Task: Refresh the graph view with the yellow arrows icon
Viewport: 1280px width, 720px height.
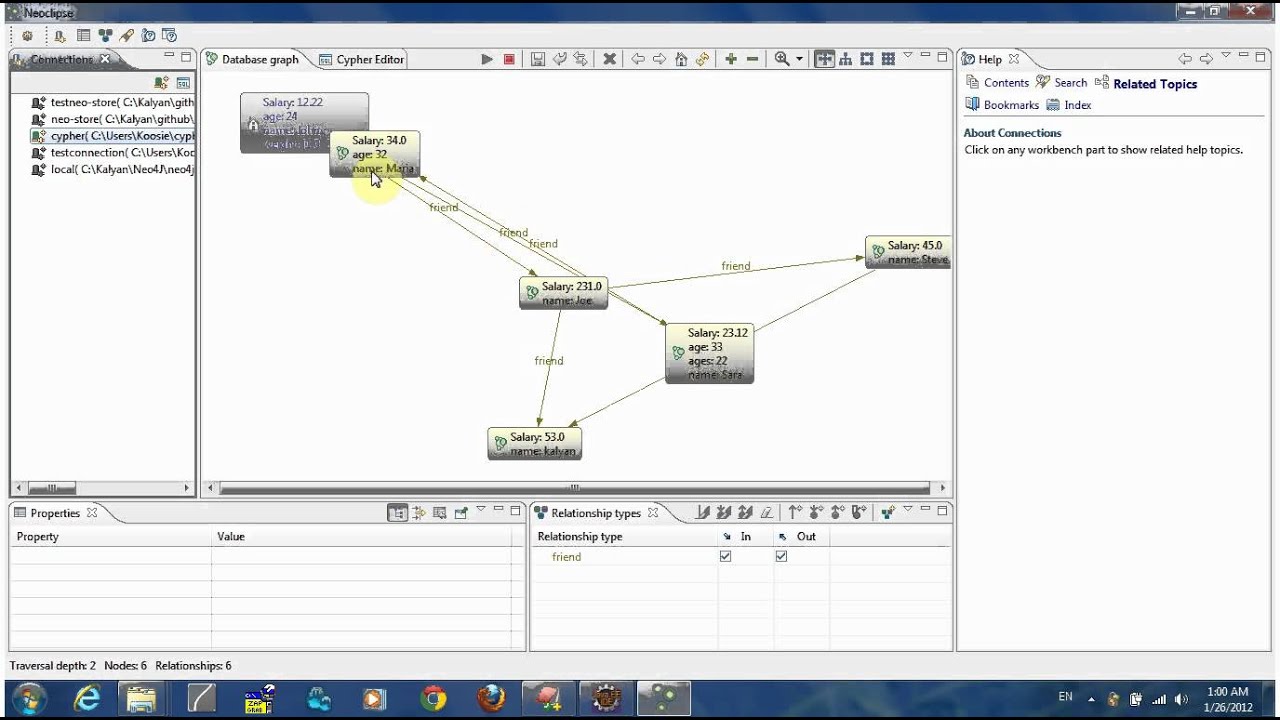Action: [702, 59]
